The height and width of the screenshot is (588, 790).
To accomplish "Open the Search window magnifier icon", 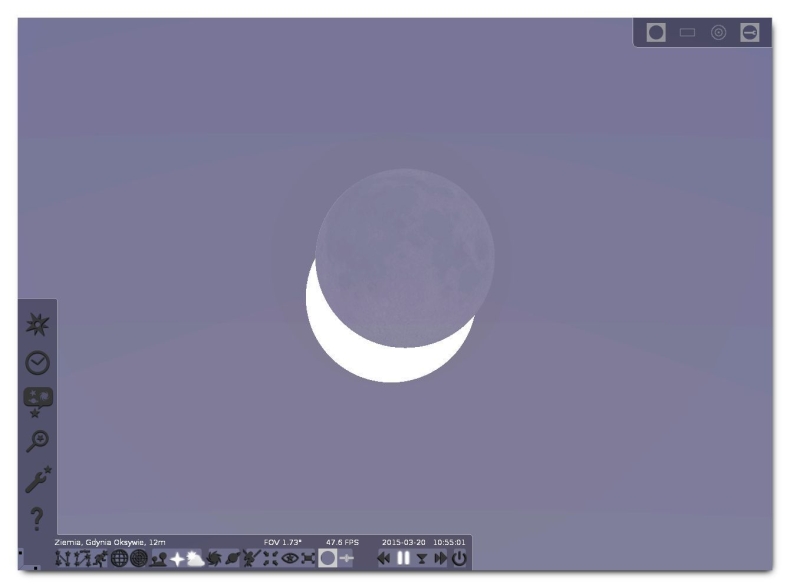I will 35,440.
